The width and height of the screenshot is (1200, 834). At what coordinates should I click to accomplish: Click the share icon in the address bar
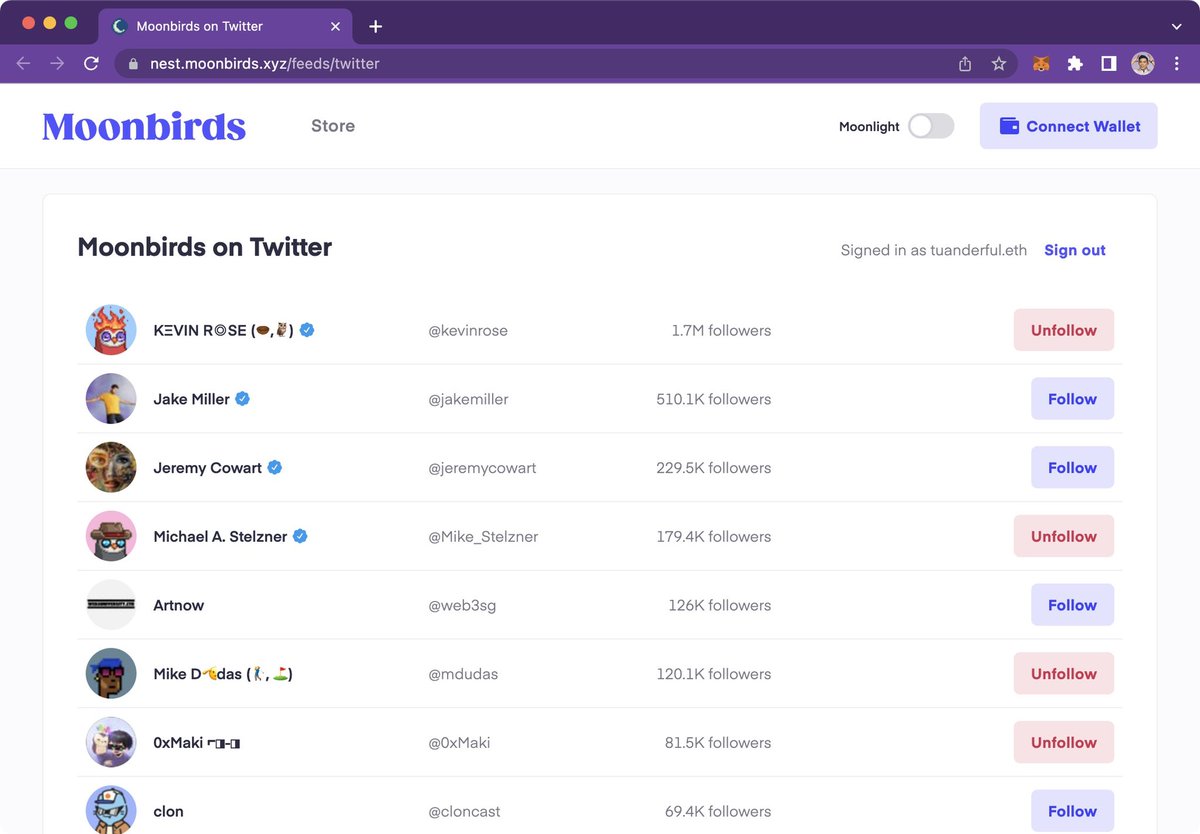pos(965,64)
